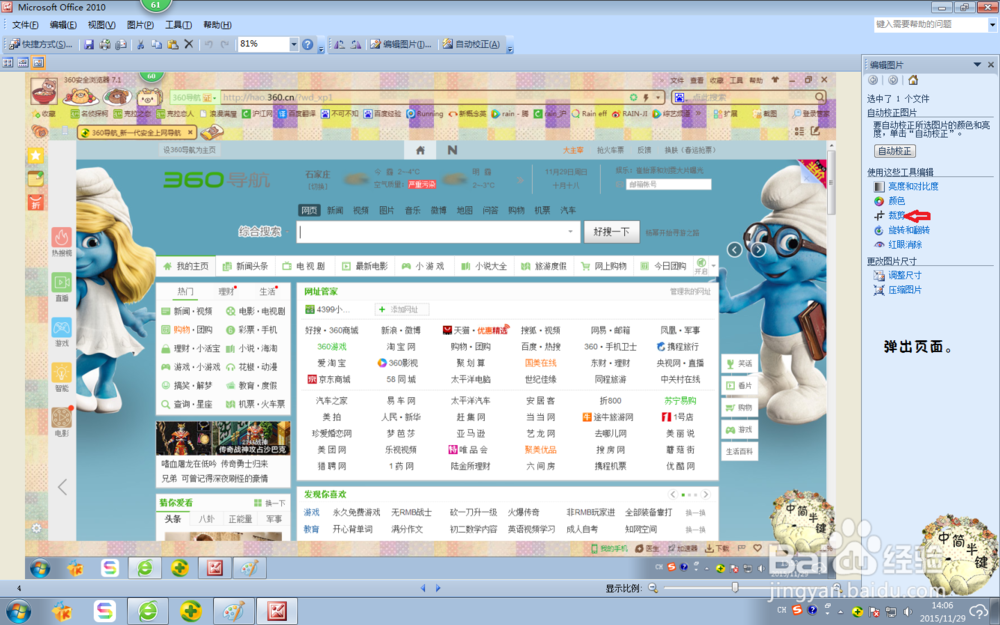Open 编辑 menu
Image resolution: width=1000 pixels, height=625 pixels.
63,25
